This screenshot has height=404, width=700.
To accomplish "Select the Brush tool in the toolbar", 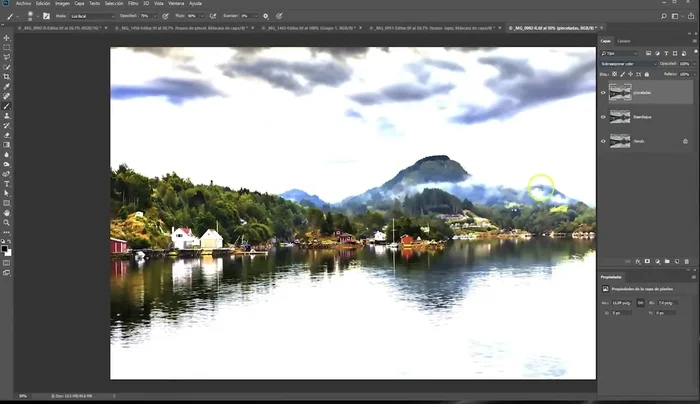I will 7,106.
